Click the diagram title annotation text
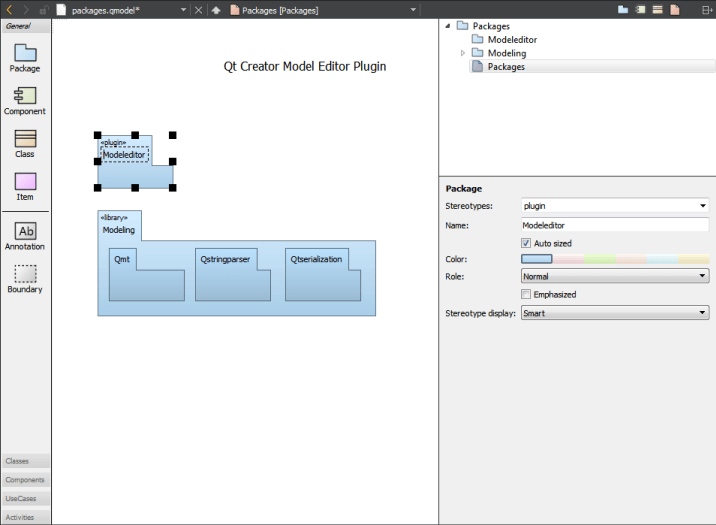 tap(305, 67)
